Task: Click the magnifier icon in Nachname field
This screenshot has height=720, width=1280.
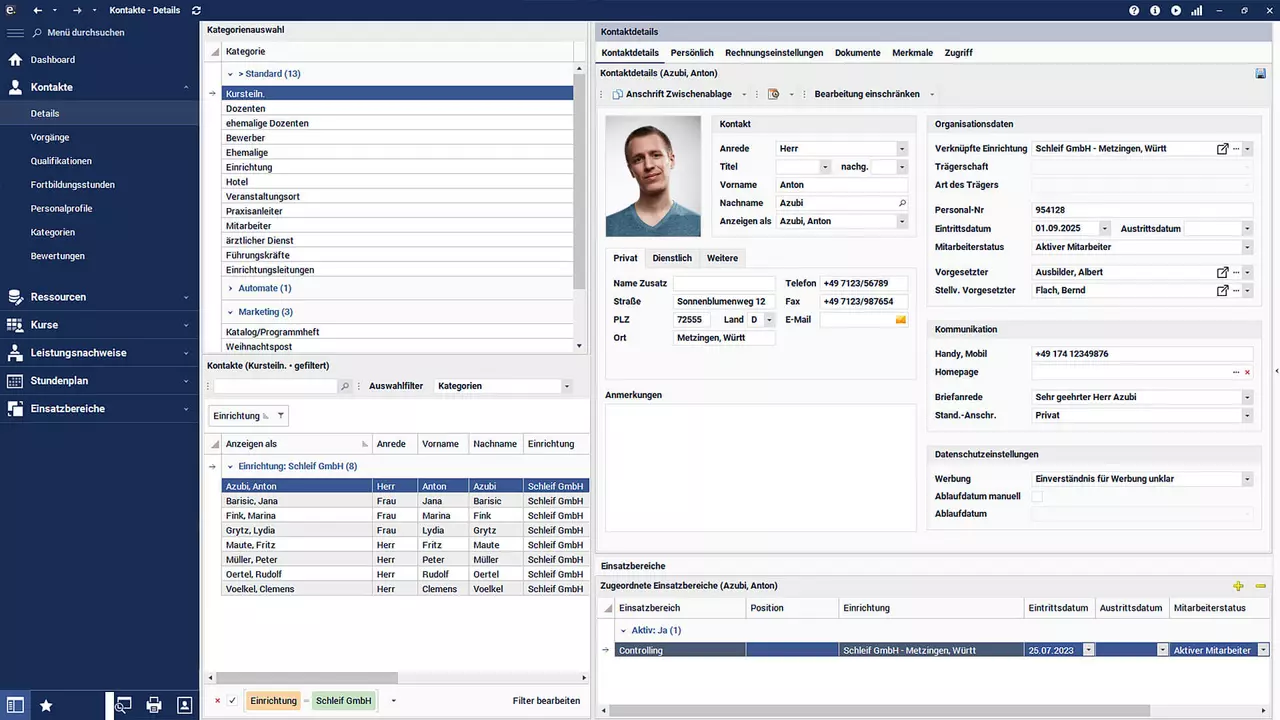Action: coord(901,203)
